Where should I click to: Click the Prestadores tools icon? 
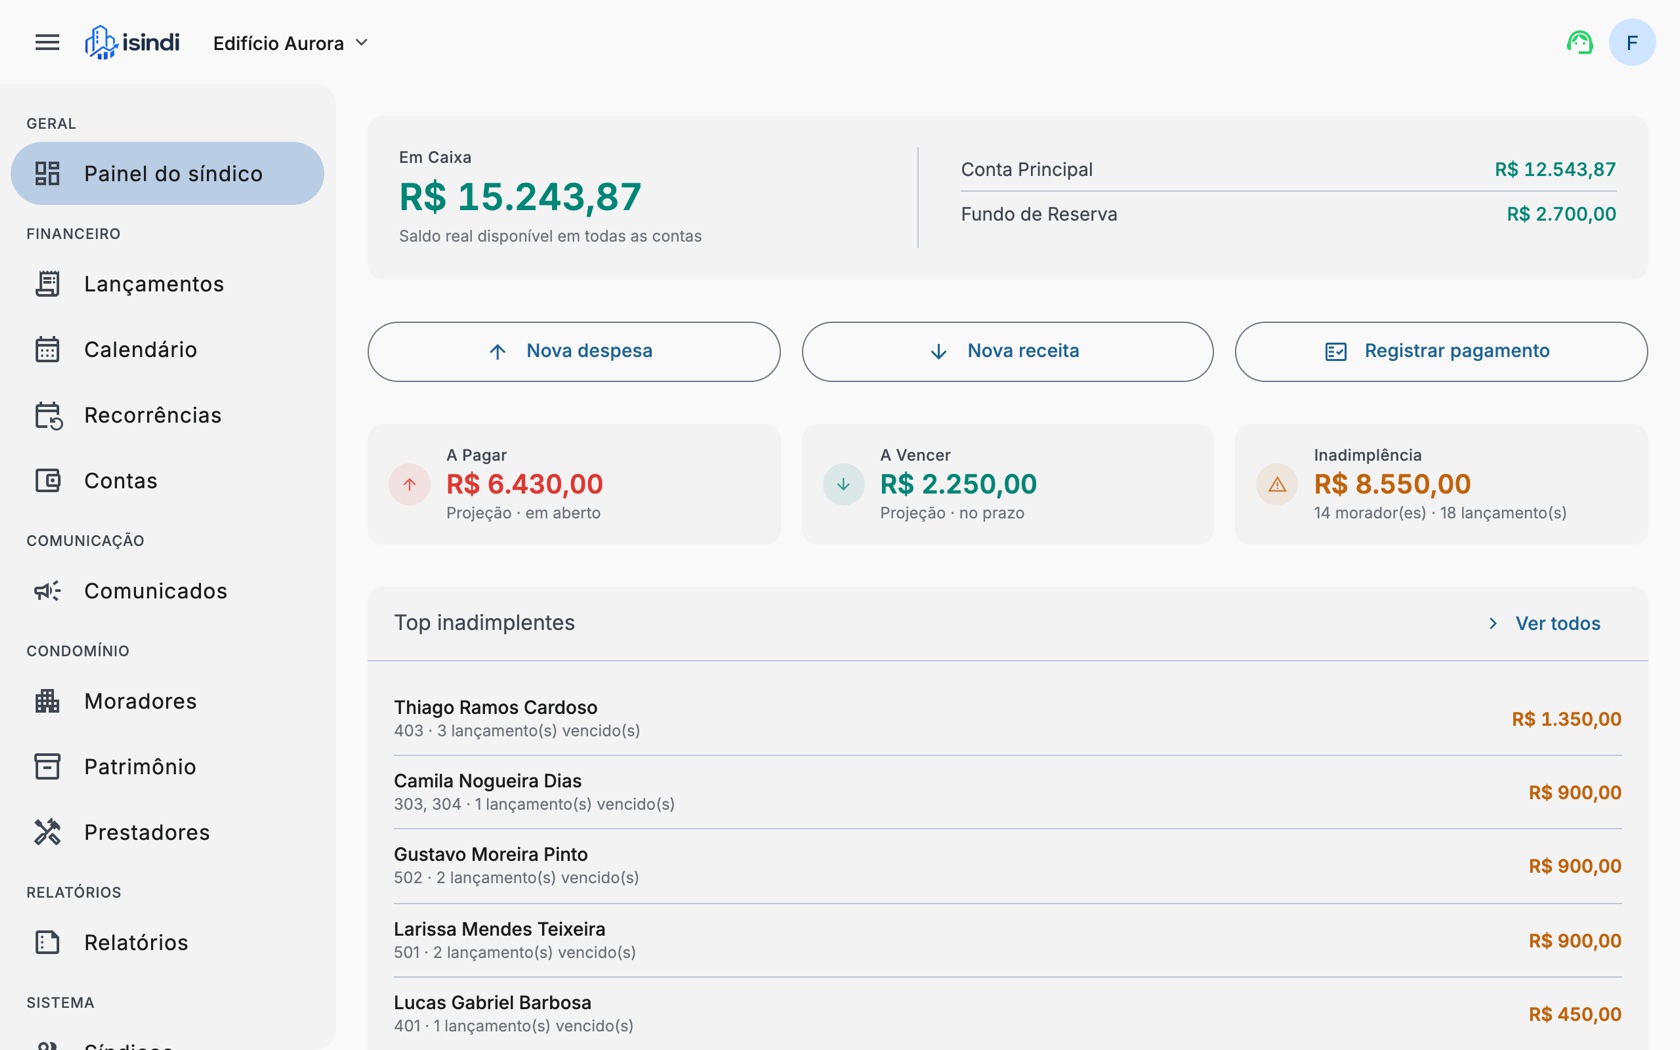tap(47, 832)
